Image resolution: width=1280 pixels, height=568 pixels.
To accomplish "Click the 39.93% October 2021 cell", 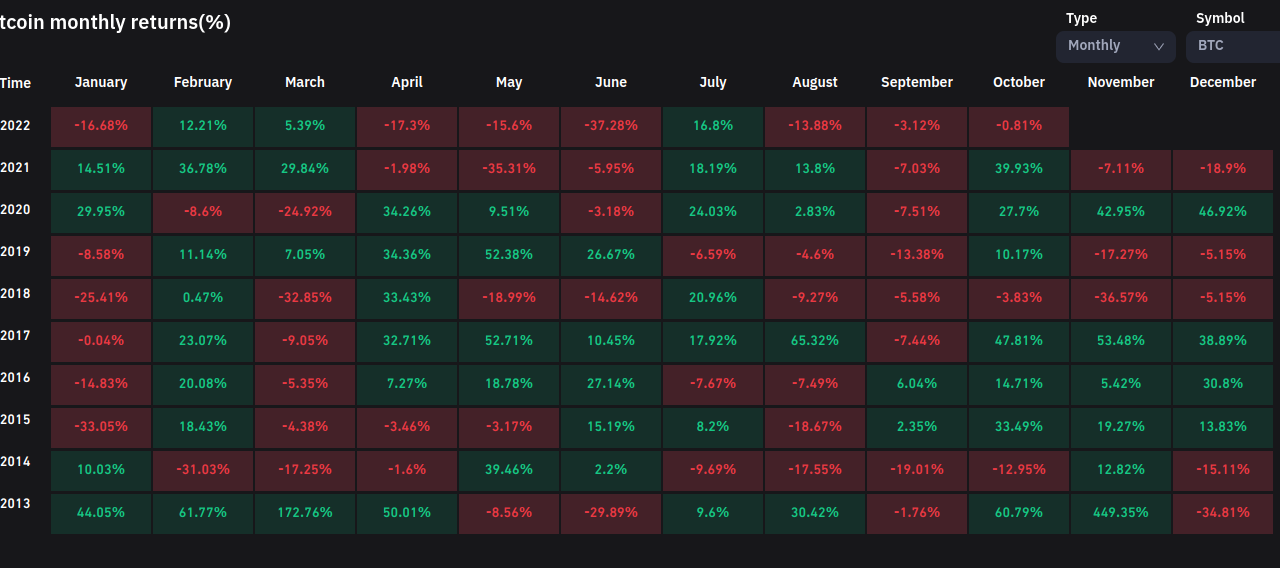I will pyautogui.click(x=1018, y=169).
